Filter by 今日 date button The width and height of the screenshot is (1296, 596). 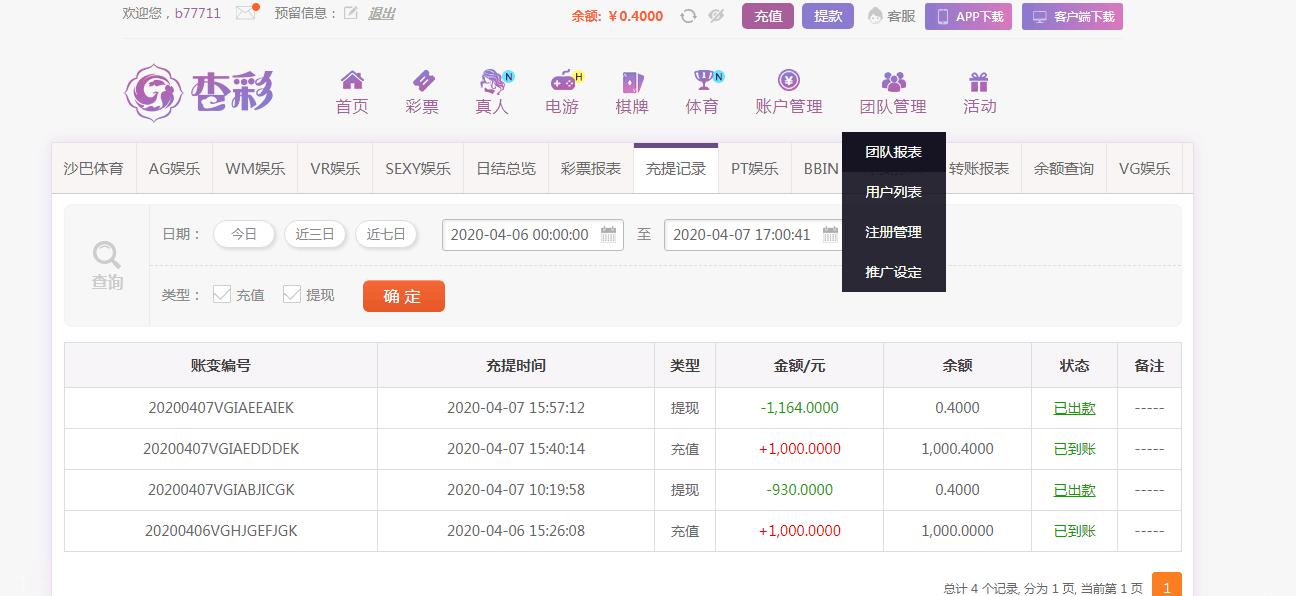(244, 234)
